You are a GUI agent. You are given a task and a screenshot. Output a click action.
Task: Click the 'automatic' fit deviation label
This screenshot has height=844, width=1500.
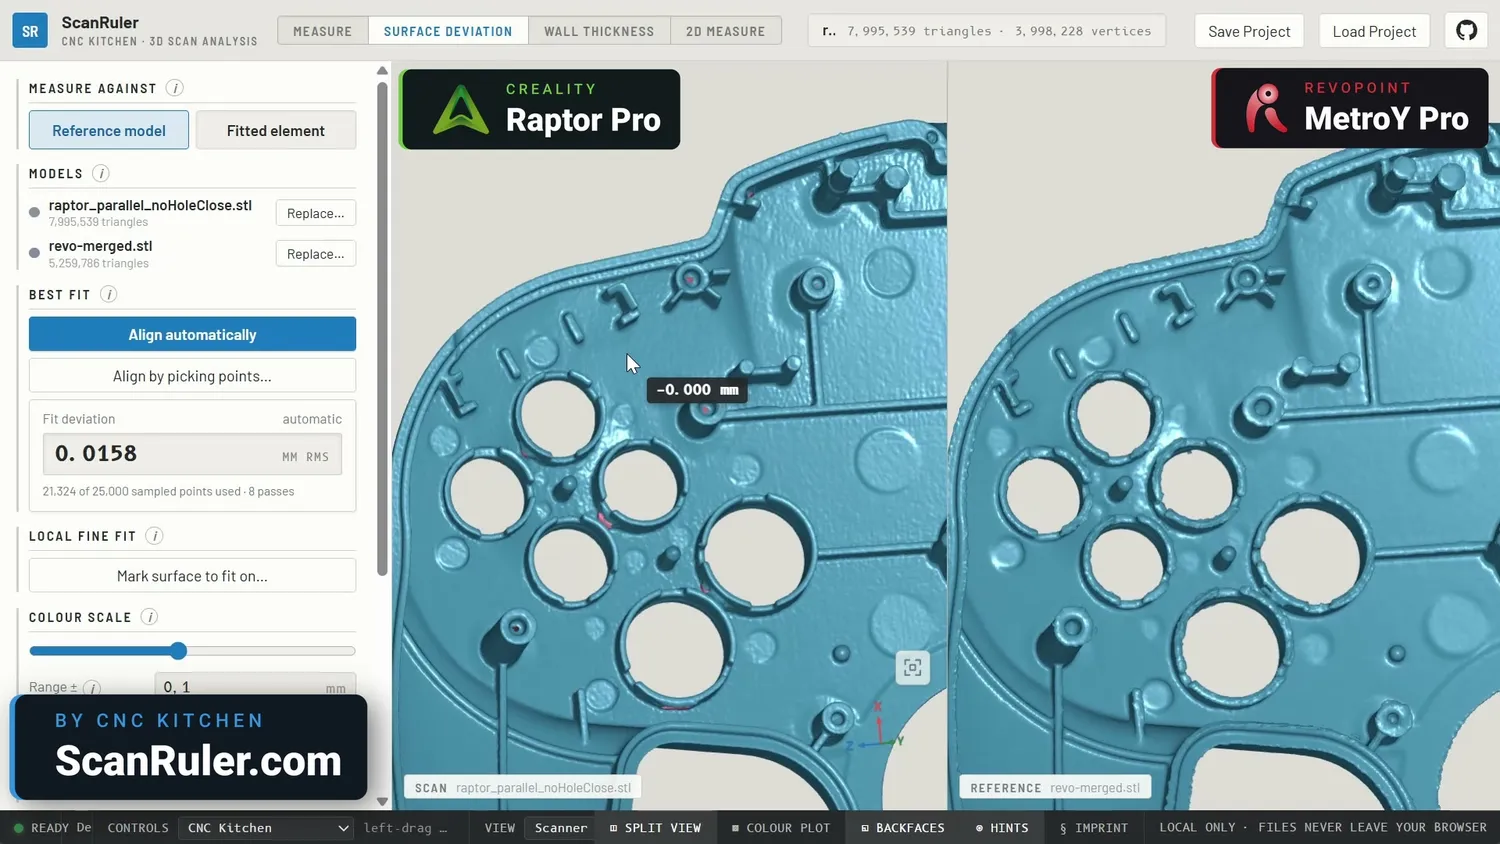[x=312, y=419]
